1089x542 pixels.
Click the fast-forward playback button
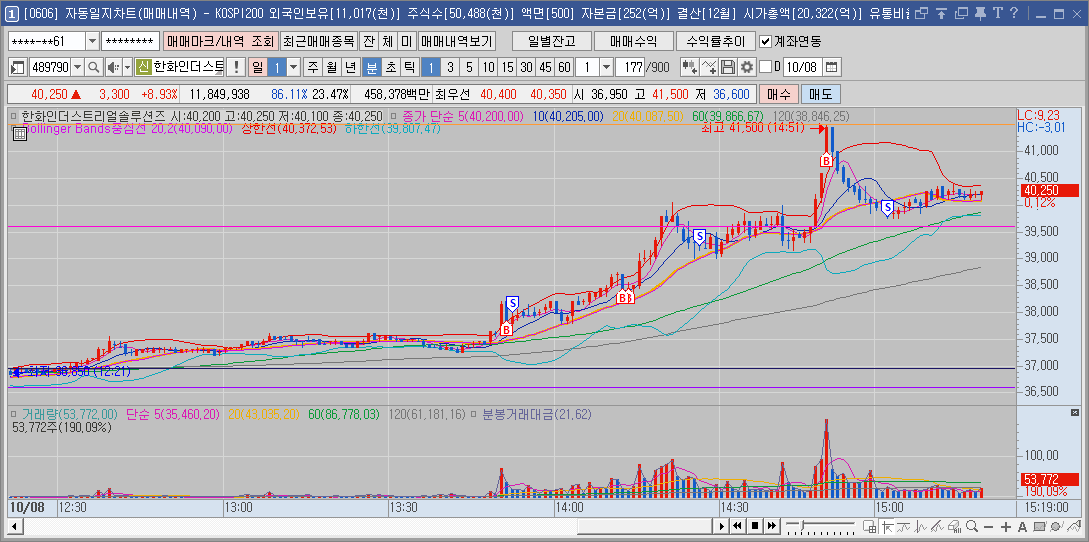772,526
